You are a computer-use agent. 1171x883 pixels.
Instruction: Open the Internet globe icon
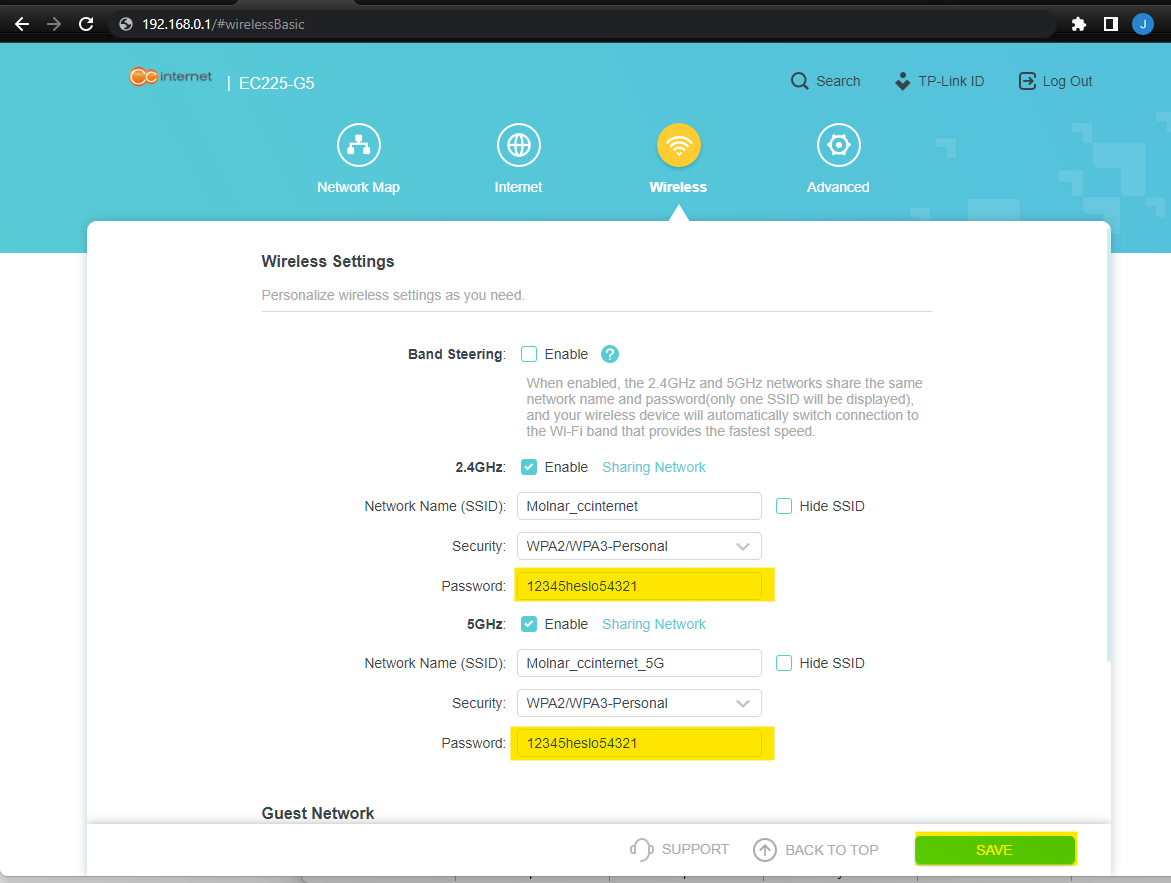coord(518,146)
